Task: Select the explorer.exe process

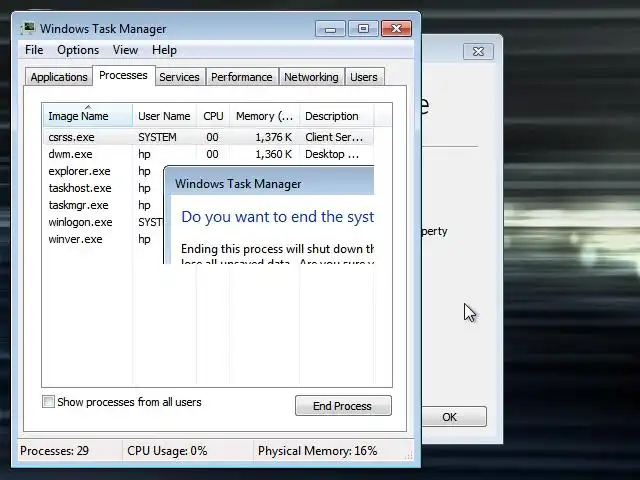Action: pos(79,171)
